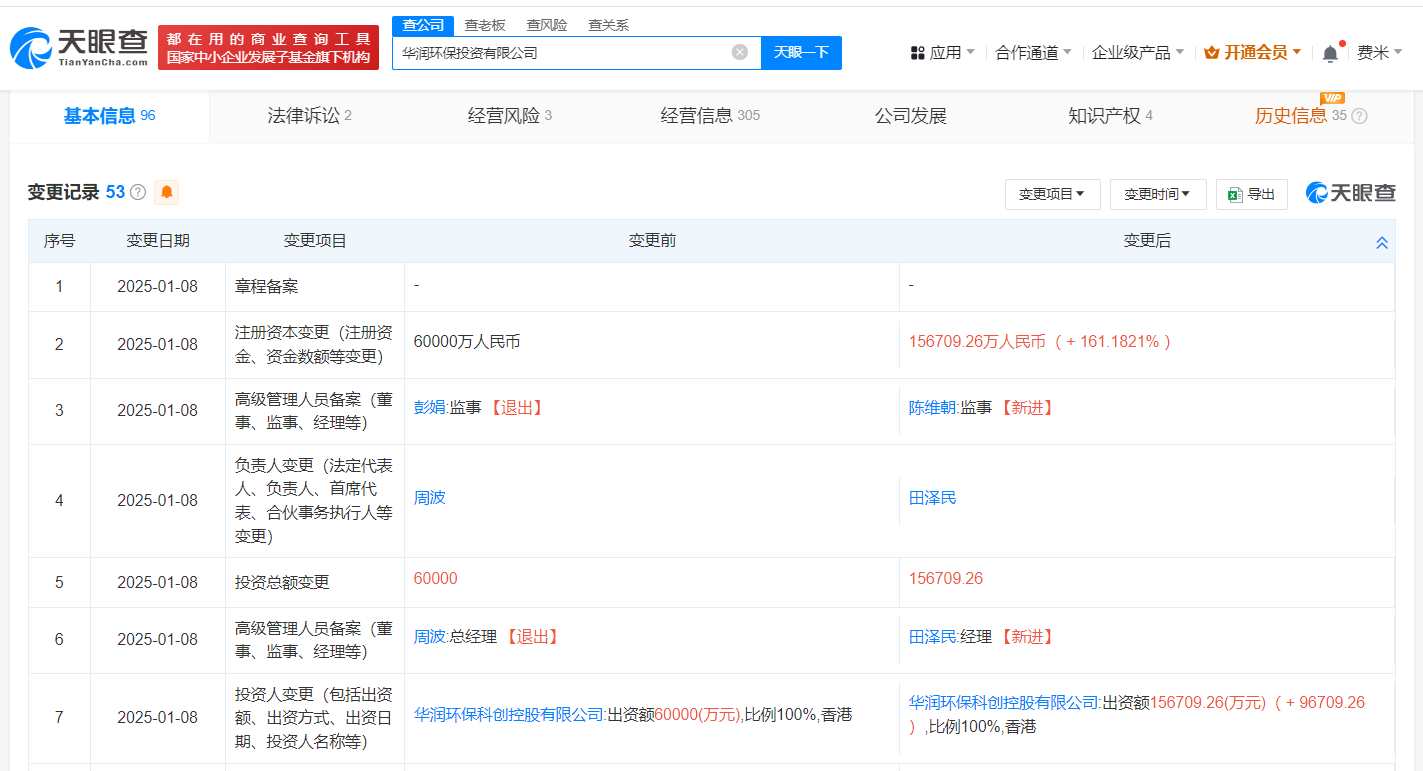
Task: Click the 开通会员 crown icon
Action: pos(1211,53)
